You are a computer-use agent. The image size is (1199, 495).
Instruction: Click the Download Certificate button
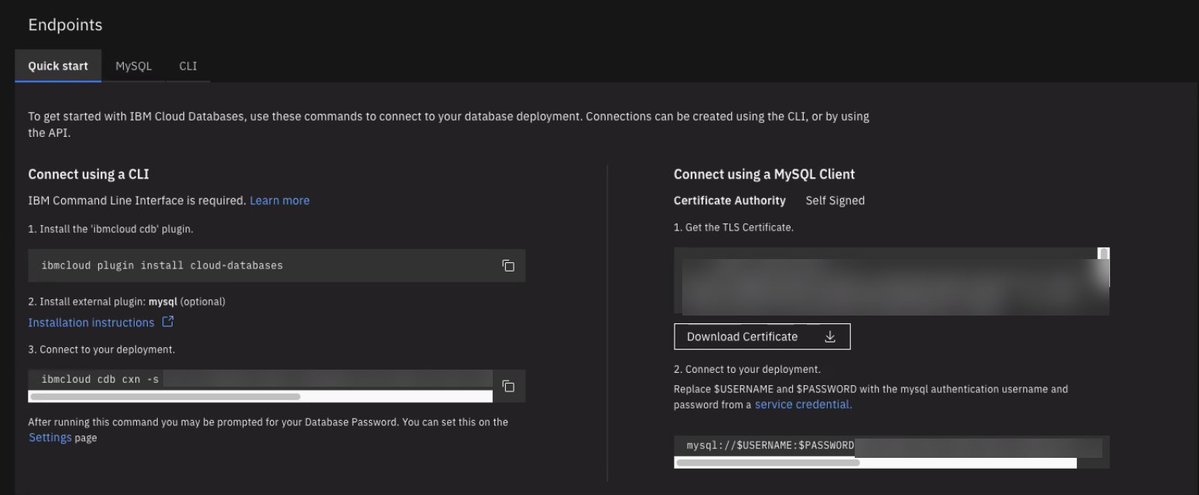[762, 337]
